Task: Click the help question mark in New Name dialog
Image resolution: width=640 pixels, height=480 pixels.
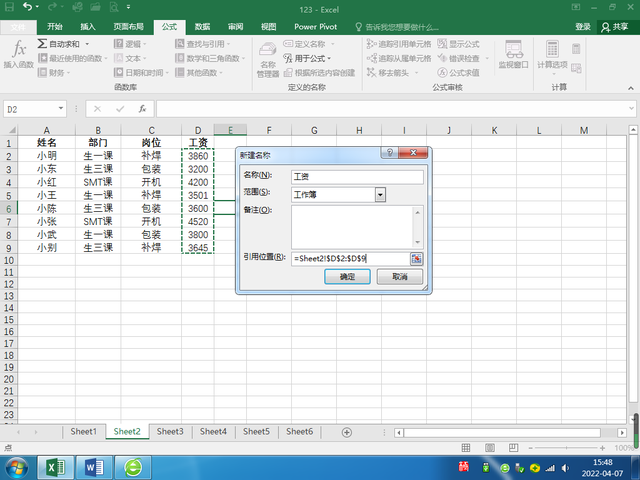Action: pos(390,153)
